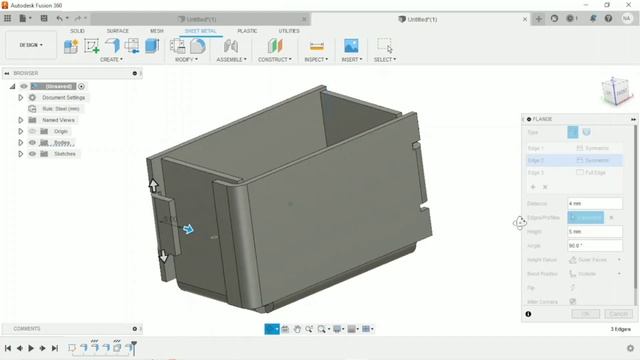Click the Unfold tool icon
640x360 pixels.
click(x=132, y=46)
